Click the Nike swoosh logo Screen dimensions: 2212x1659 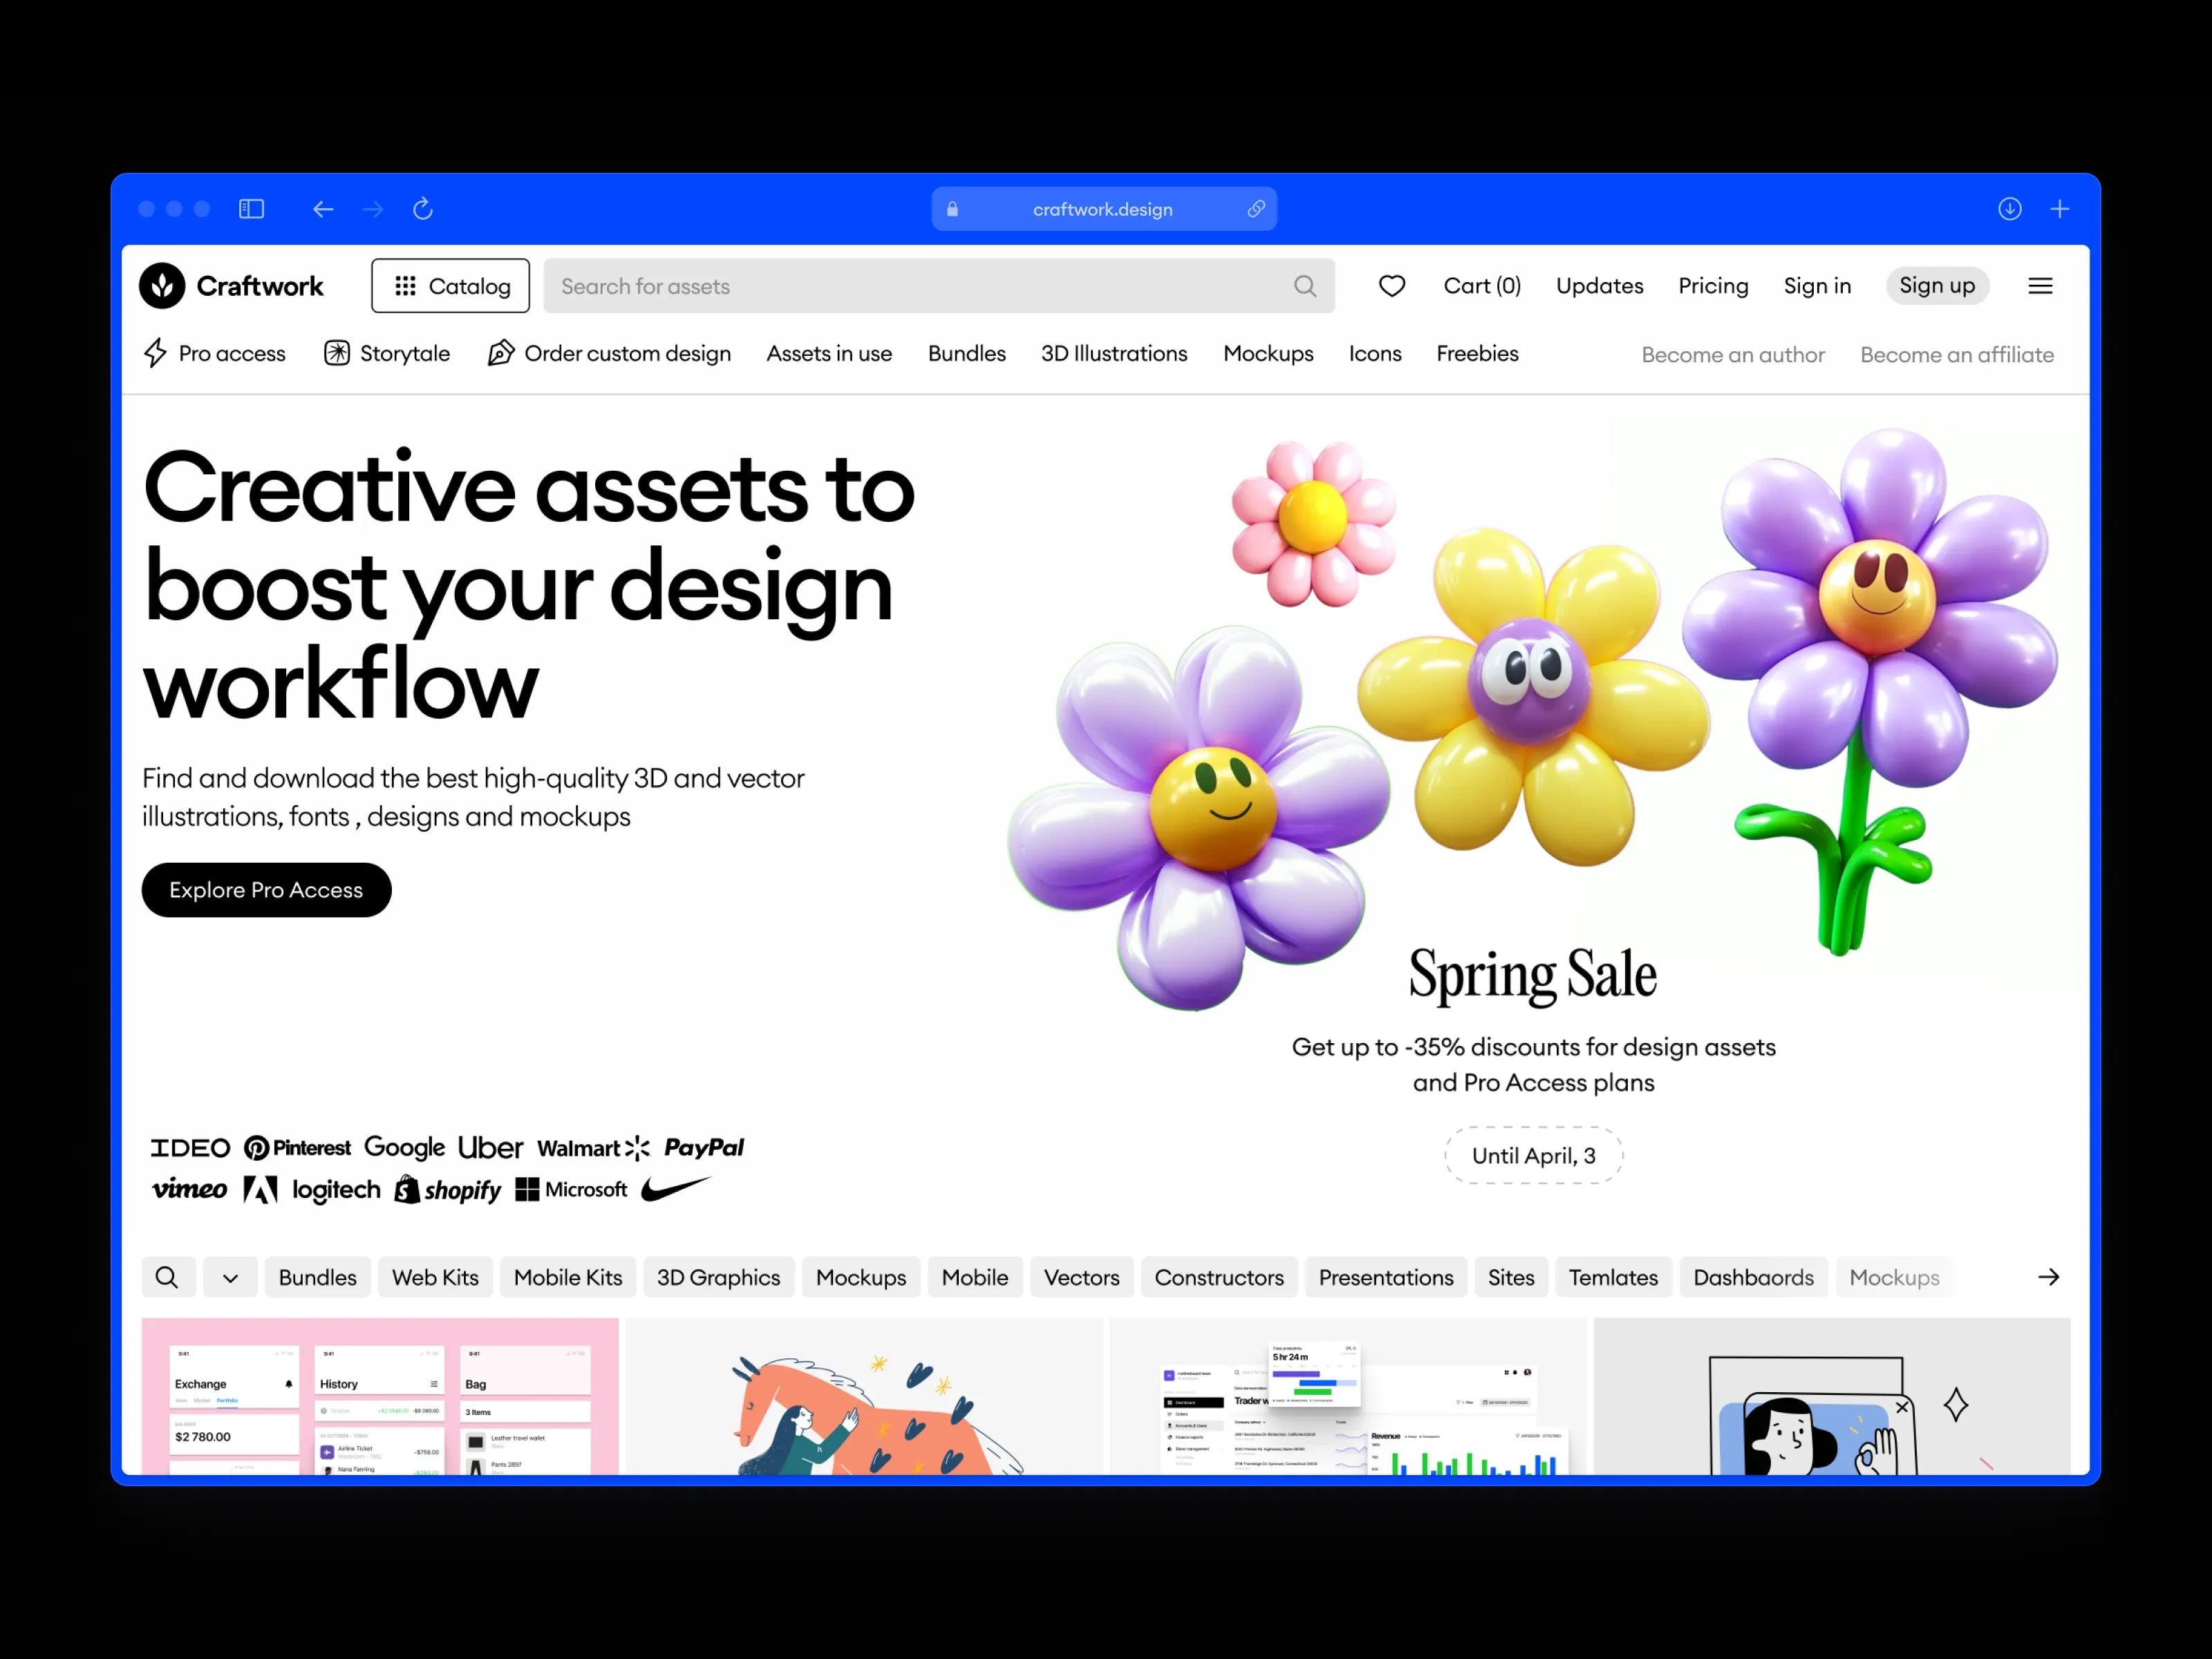point(676,1188)
